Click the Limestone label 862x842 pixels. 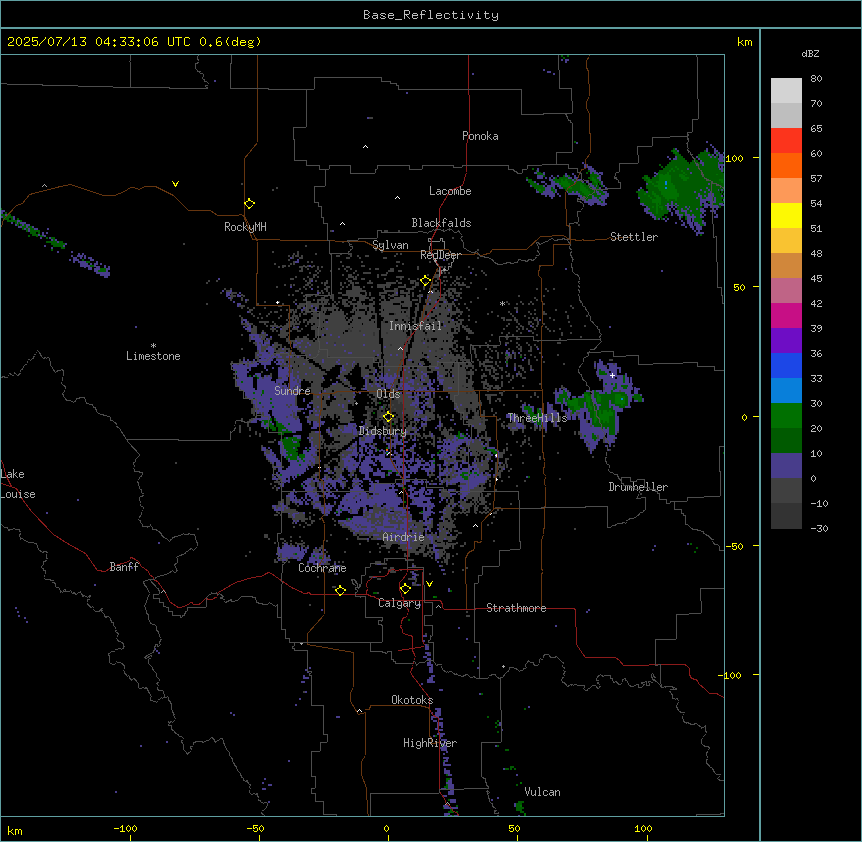(x=153, y=356)
